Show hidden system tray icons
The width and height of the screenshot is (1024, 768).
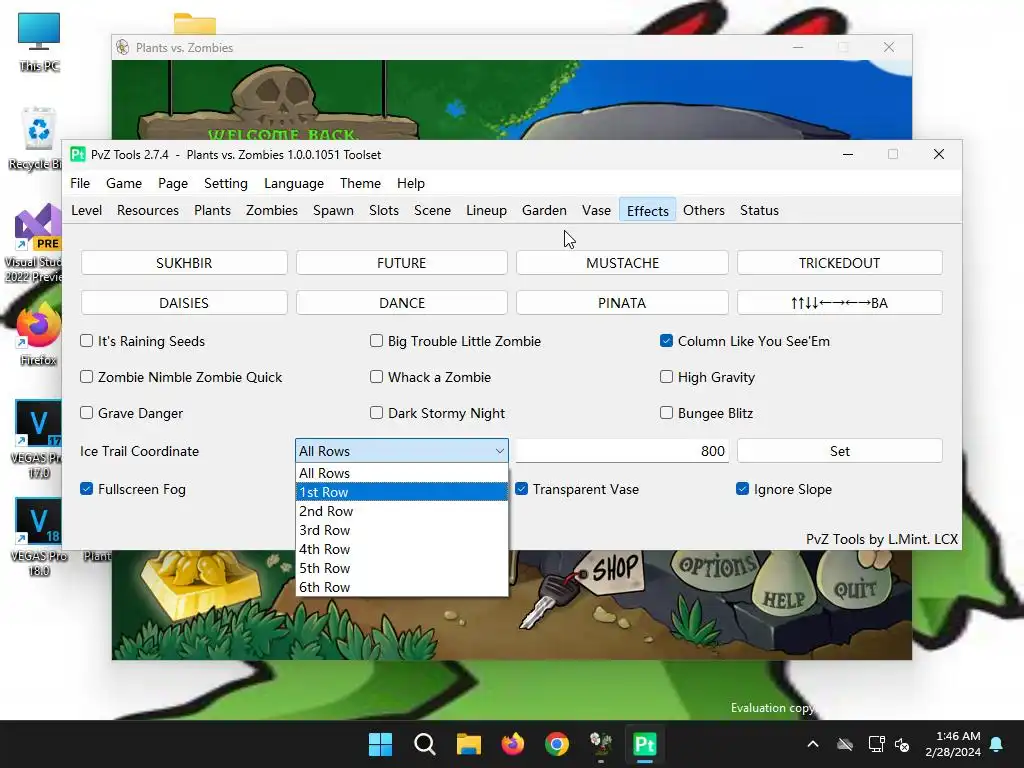(812, 744)
